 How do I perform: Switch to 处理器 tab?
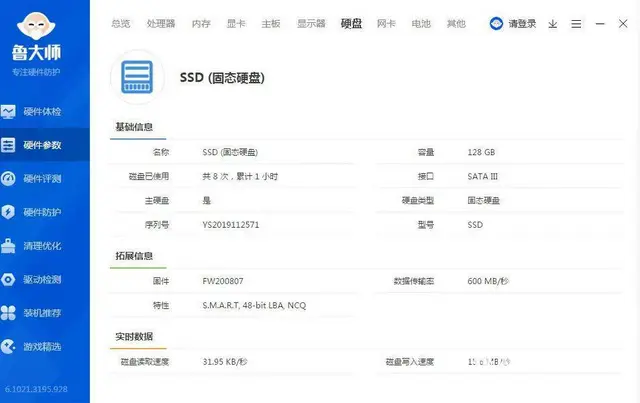point(161,24)
